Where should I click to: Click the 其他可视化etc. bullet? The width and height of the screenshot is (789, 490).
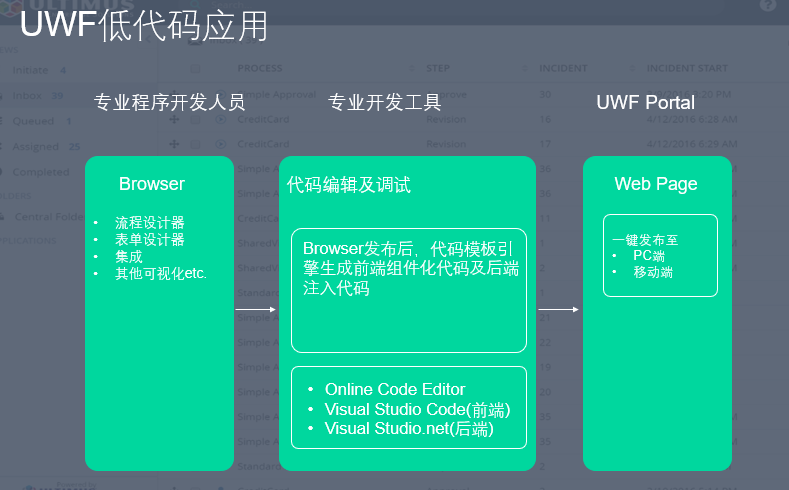(x=161, y=273)
